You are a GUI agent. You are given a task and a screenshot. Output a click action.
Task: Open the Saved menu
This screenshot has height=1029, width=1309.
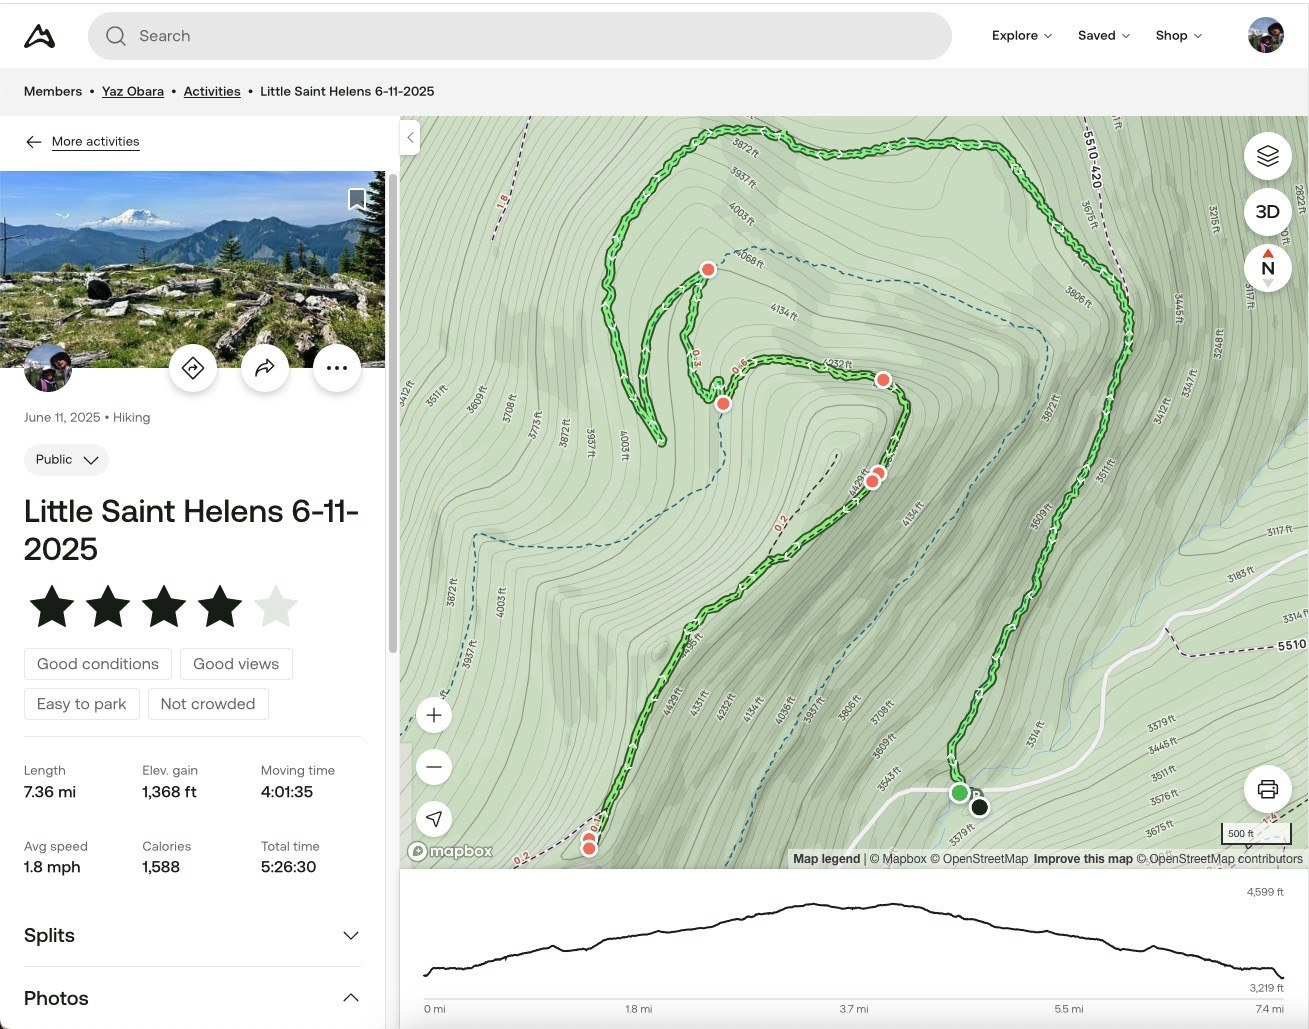click(1103, 36)
